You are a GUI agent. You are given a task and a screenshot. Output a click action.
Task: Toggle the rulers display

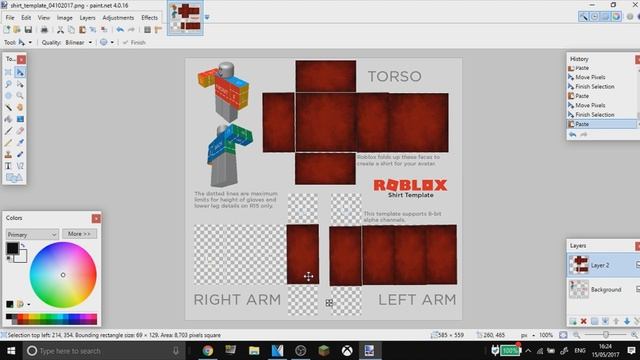158,30
